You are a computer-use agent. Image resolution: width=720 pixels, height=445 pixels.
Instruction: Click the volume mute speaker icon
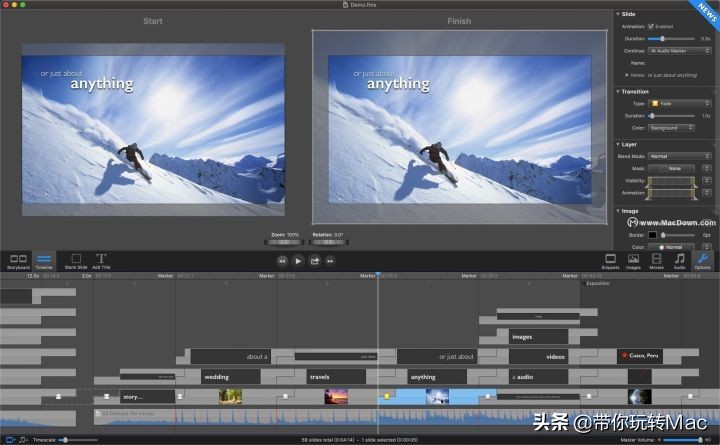(660, 440)
